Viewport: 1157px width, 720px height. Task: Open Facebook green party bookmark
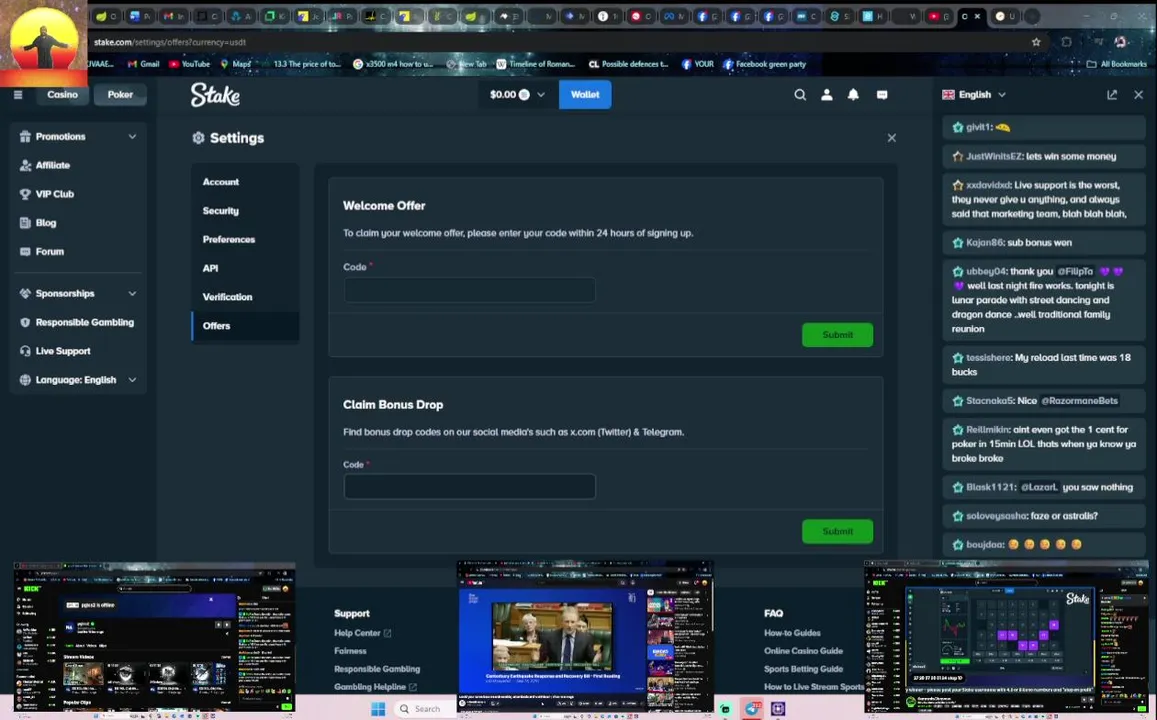tap(764, 64)
